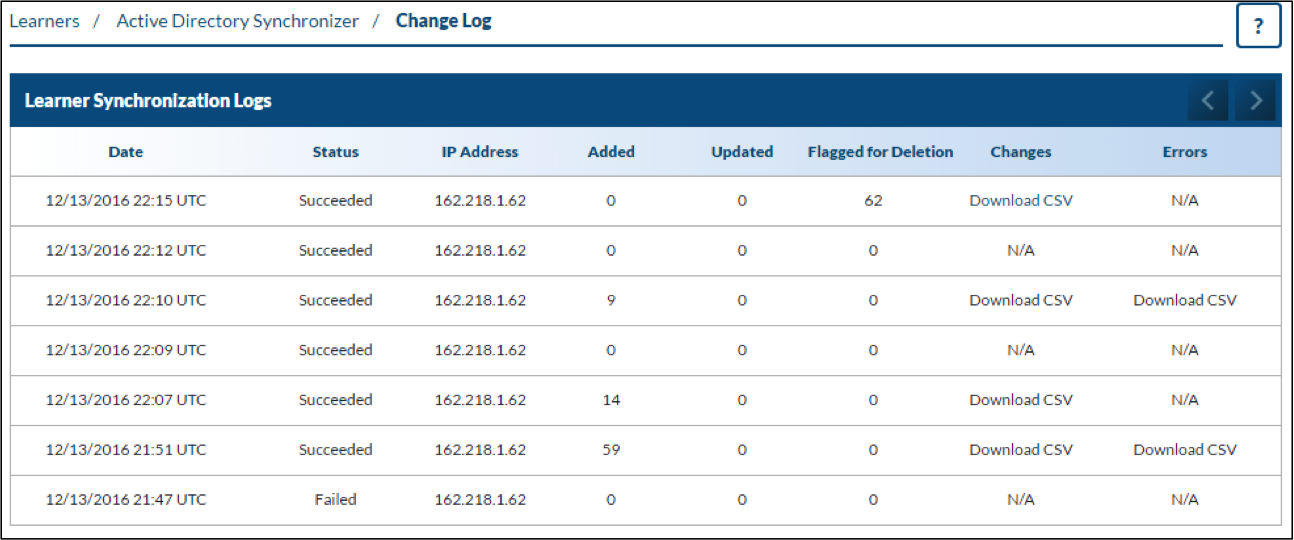Screen dimensions: 1294x540
Task: Download Errors CSV for 21:51 UTC sync
Action: coord(1184,450)
